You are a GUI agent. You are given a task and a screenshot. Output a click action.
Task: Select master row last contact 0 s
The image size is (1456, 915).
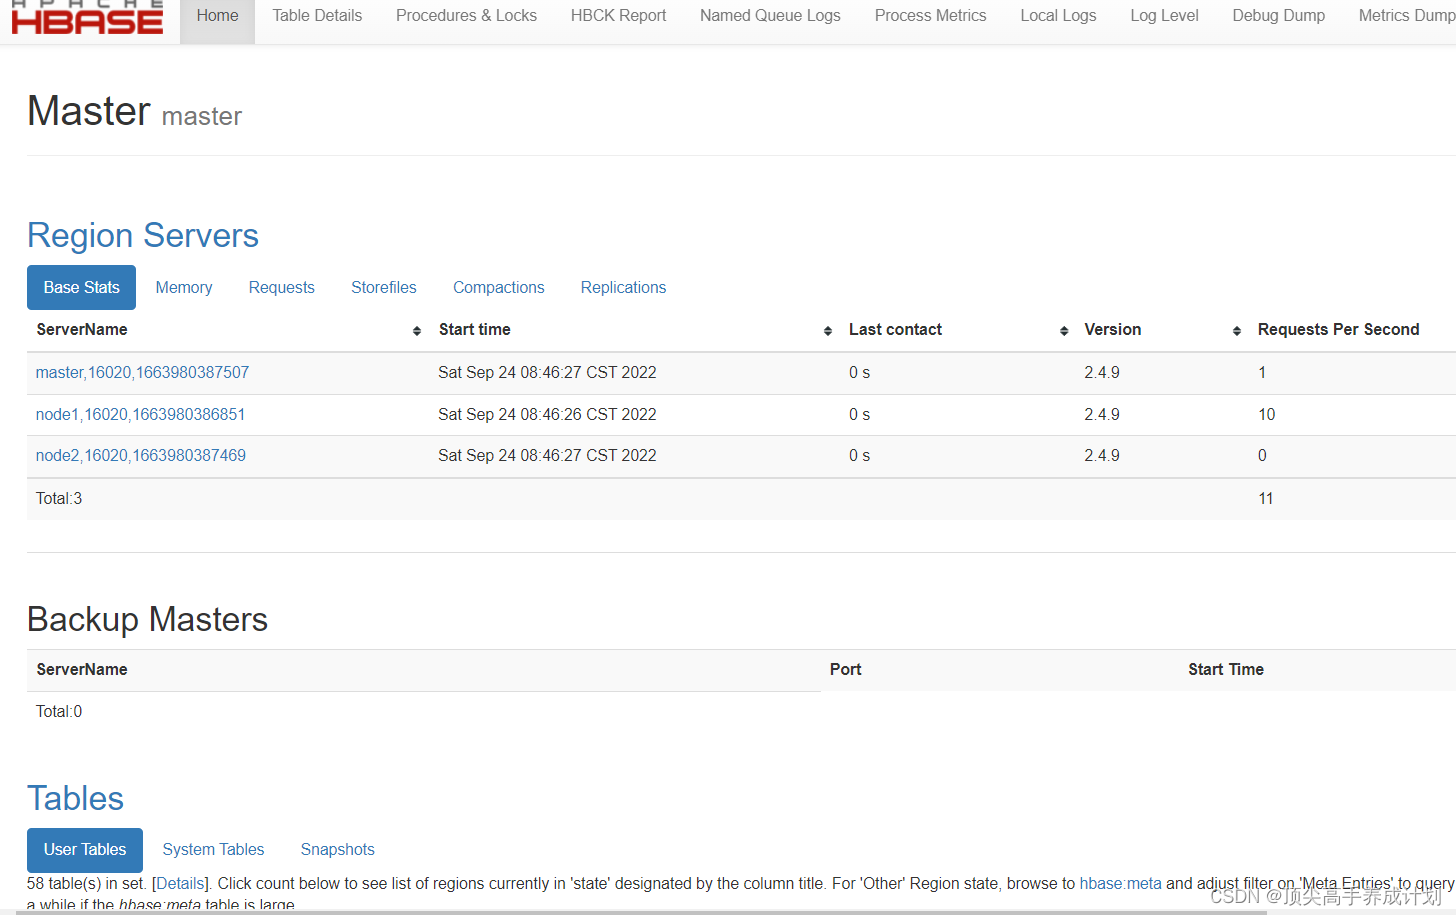(x=859, y=372)
